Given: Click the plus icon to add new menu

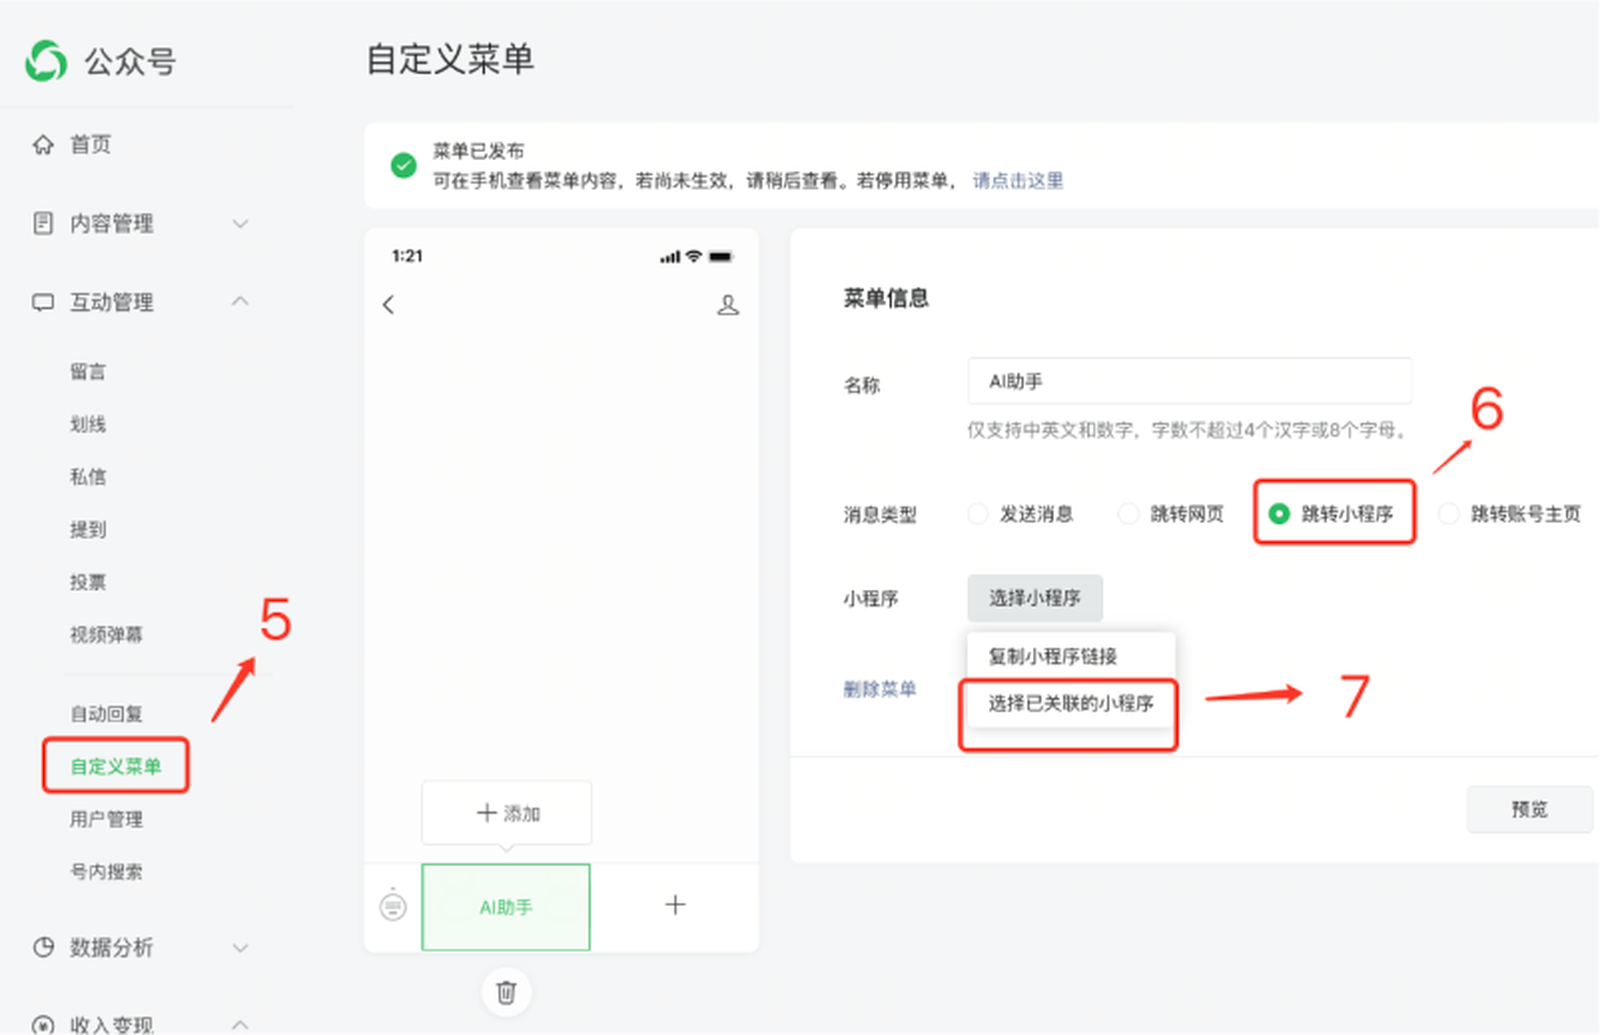Looking at the screenshot, I should 675,905.
